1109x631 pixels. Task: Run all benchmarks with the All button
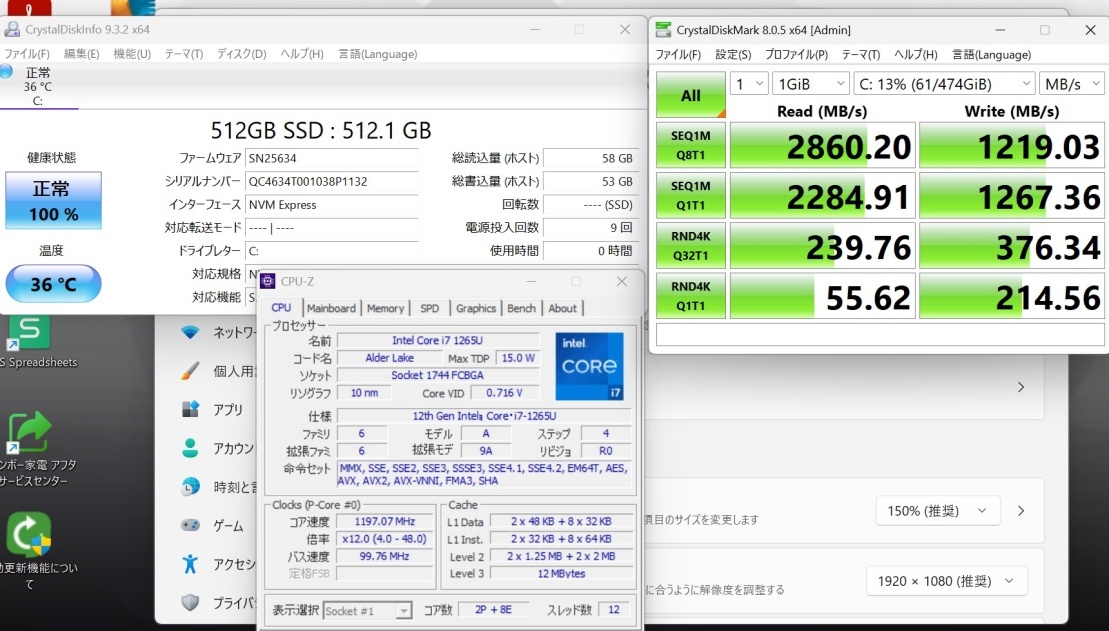[x=690, y=95]
